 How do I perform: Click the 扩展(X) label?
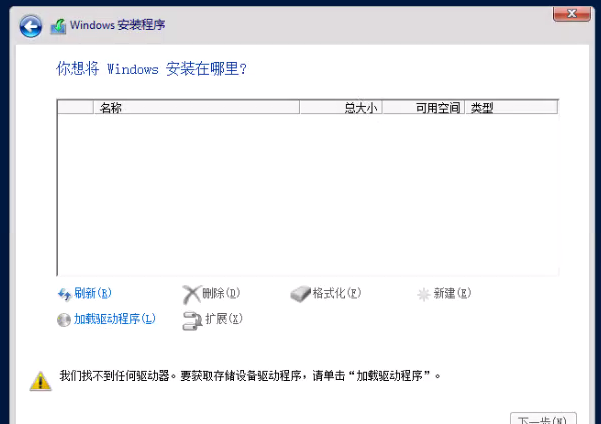pyautogui.click(x=224, y=319)
